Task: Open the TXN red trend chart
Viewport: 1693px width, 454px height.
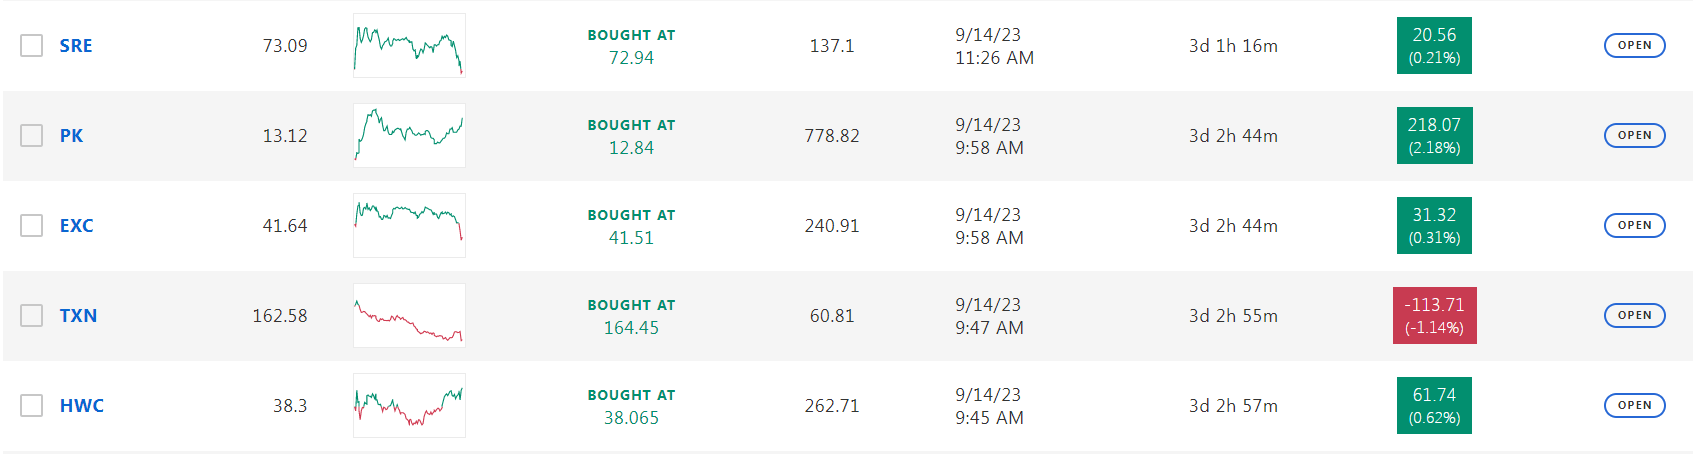Action: pyautogui.click(x=409, y=316)
